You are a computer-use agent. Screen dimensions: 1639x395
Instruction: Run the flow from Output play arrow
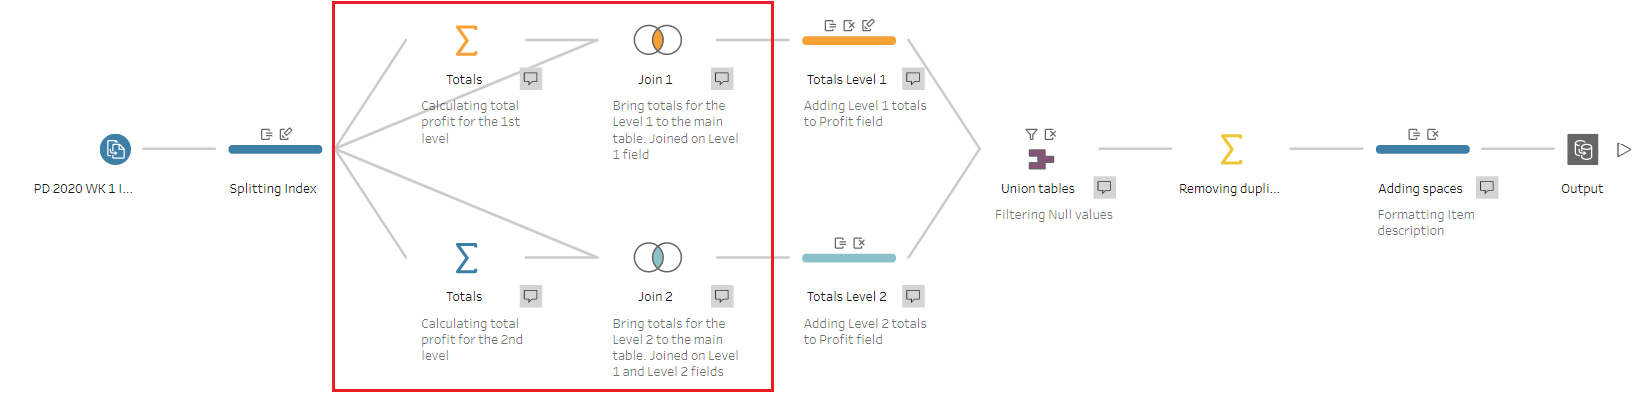pos(1624,149)
